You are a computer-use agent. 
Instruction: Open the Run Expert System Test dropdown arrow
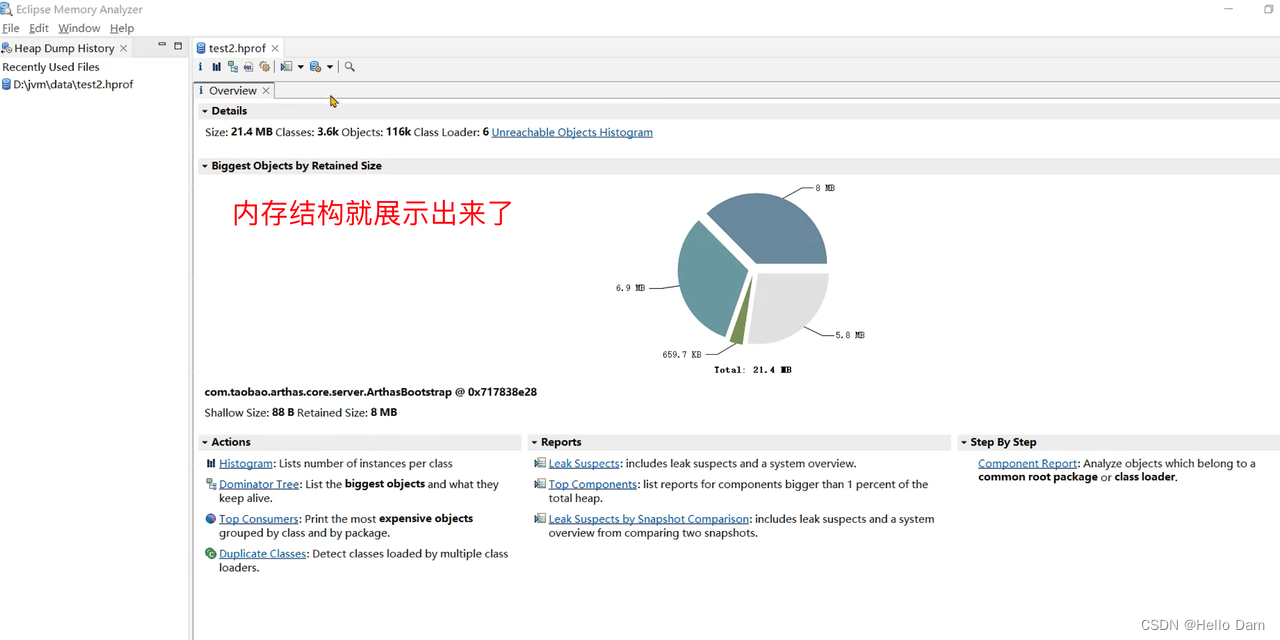click(300, 67)
